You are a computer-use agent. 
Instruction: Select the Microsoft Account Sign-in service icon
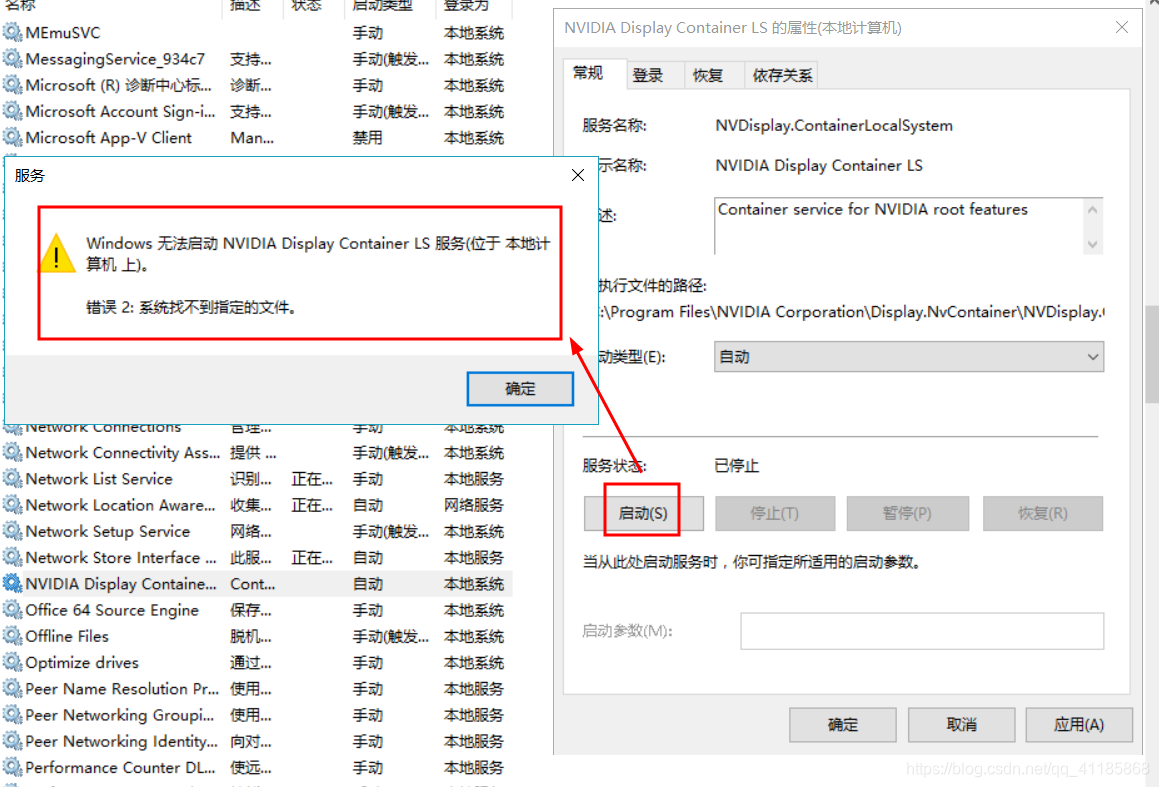click(12, 111)
